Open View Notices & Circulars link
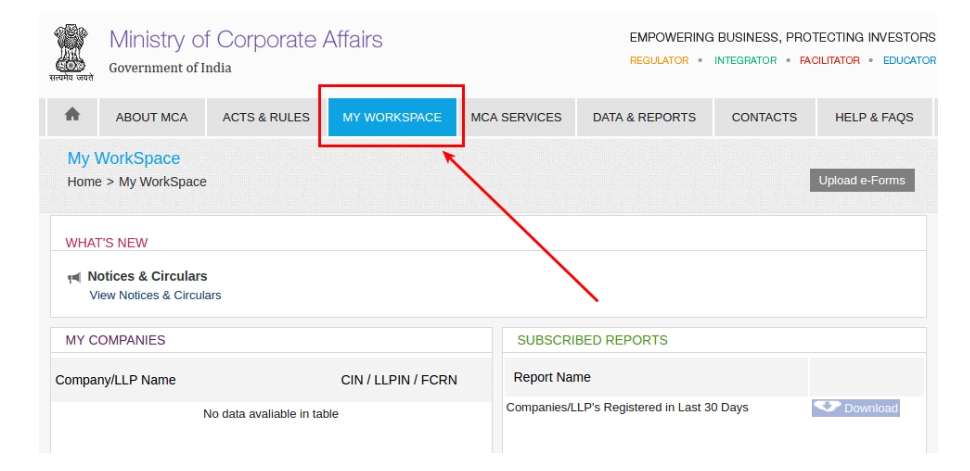 155,295
